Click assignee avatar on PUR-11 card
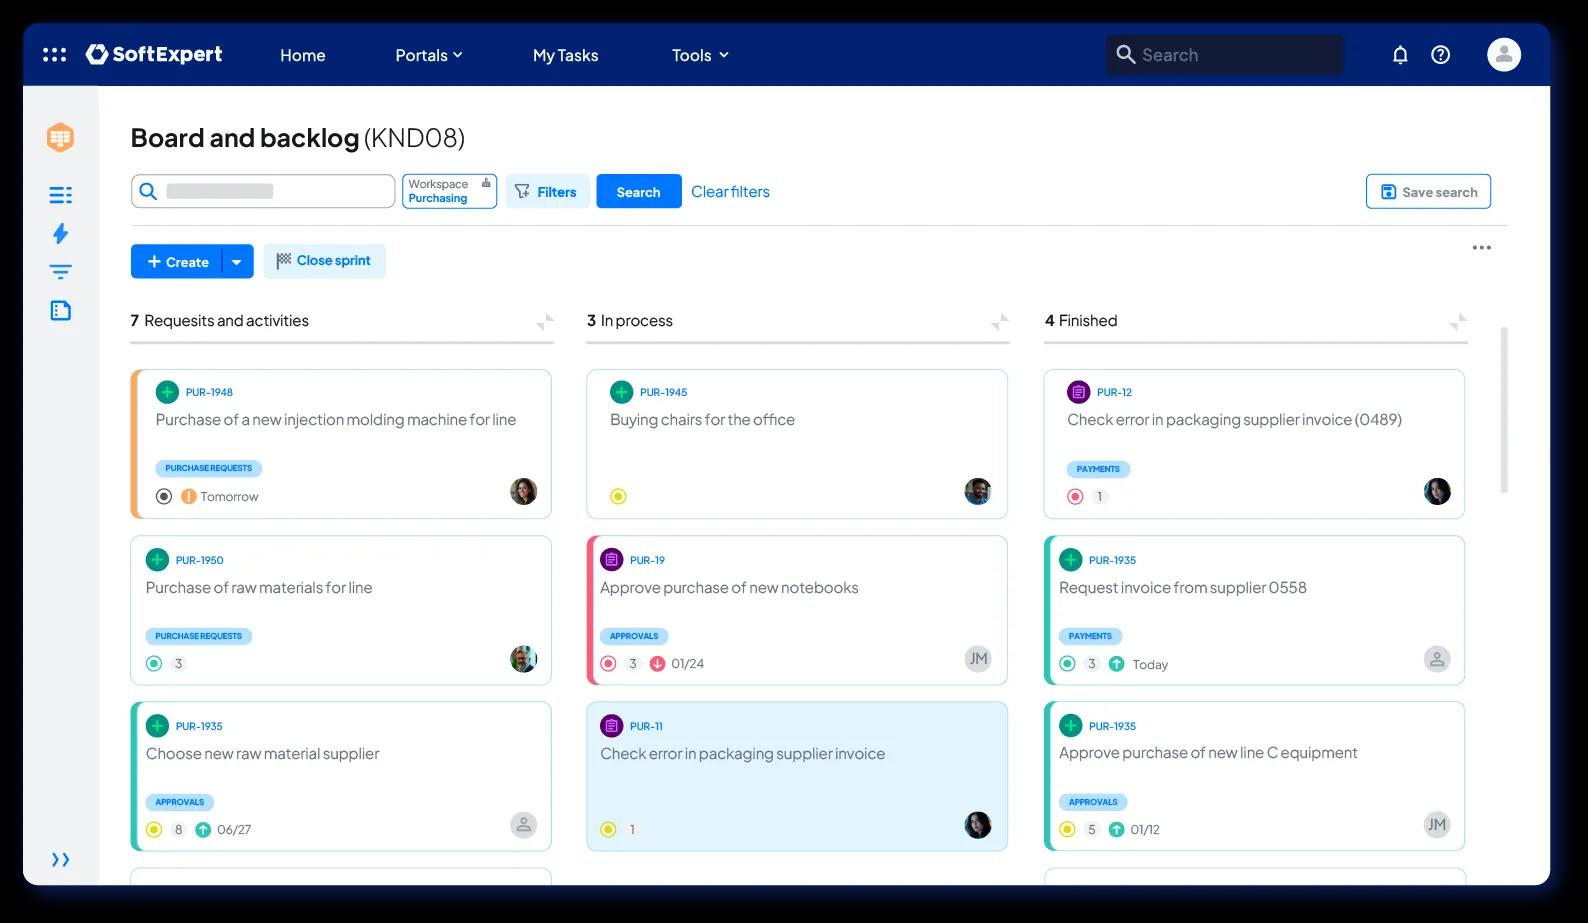This screenshot has width=1588, height=923. pyautogui.click(x=978, y=824)
